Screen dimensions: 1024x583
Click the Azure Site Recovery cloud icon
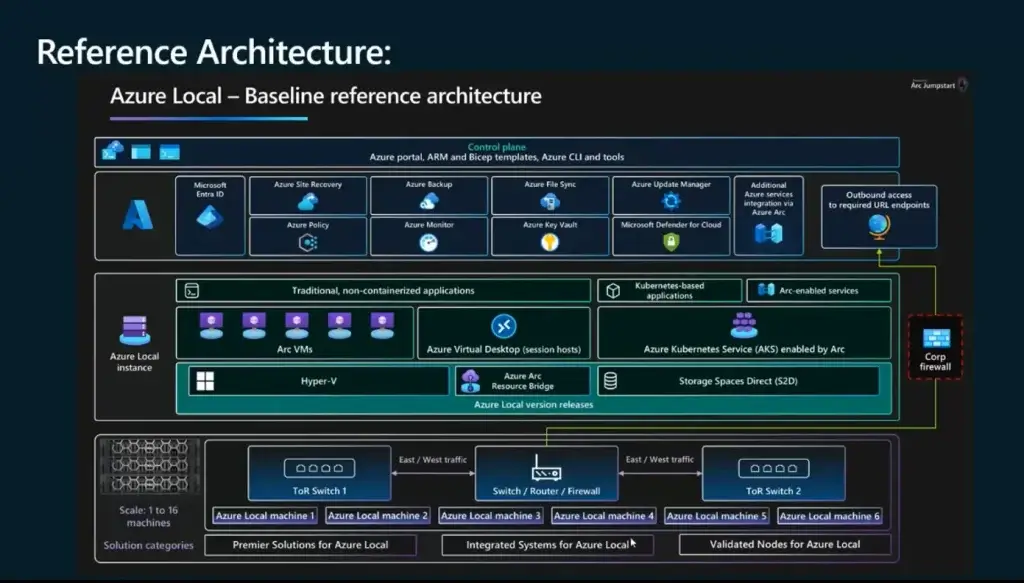pyautogui.click(x=308, y=202)
